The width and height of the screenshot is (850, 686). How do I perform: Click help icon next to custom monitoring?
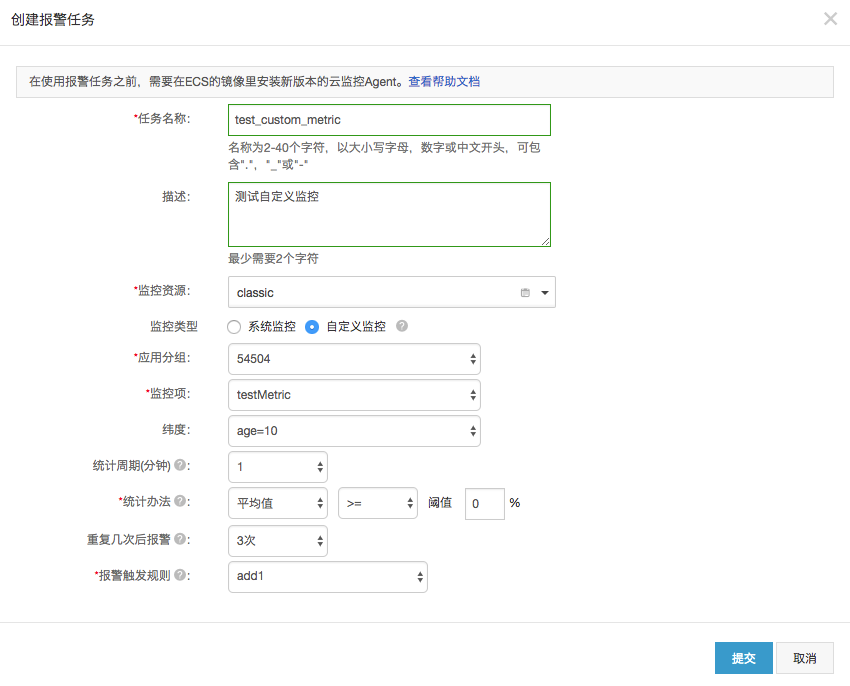pos(402,326)
